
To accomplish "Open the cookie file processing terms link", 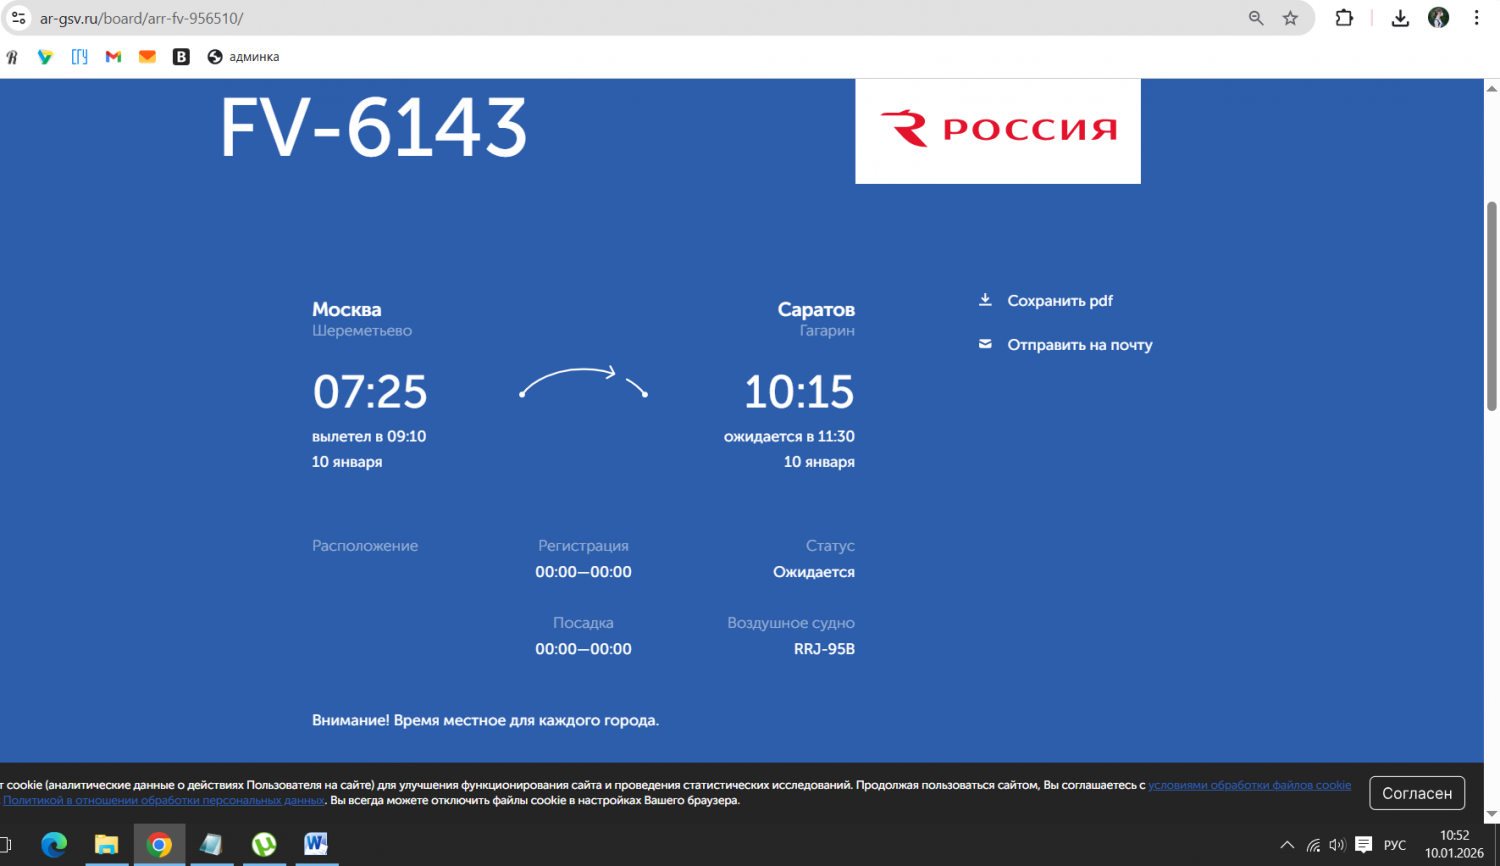I will click(1249, 785).
